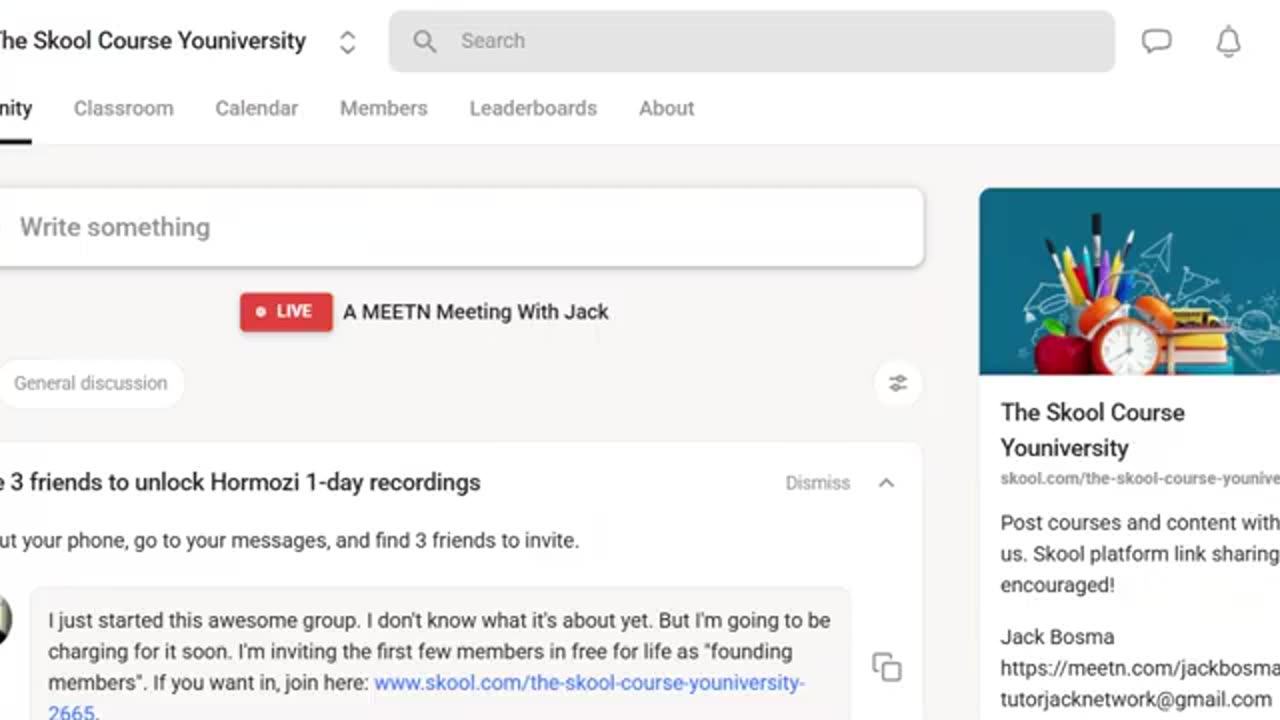The image size is (1280, 720).
Task: Switch to the Classroom tab
Action: tap(124, 108)
